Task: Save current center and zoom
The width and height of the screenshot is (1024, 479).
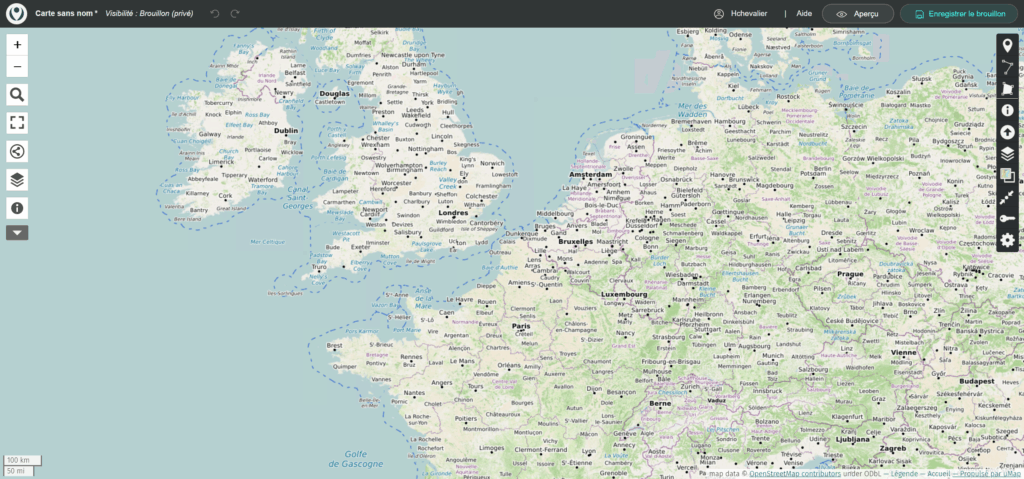Action: click(1008, 197)
